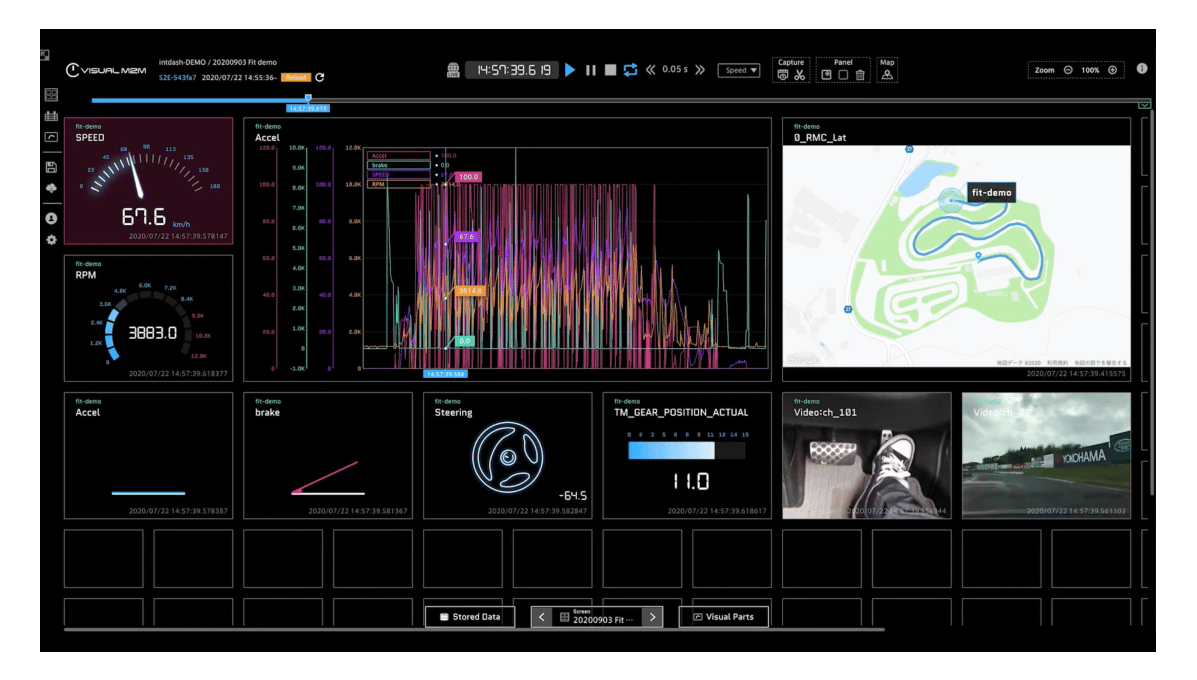
Task: Toggle the SPEED series in chart legend
Action: point(398,175)
